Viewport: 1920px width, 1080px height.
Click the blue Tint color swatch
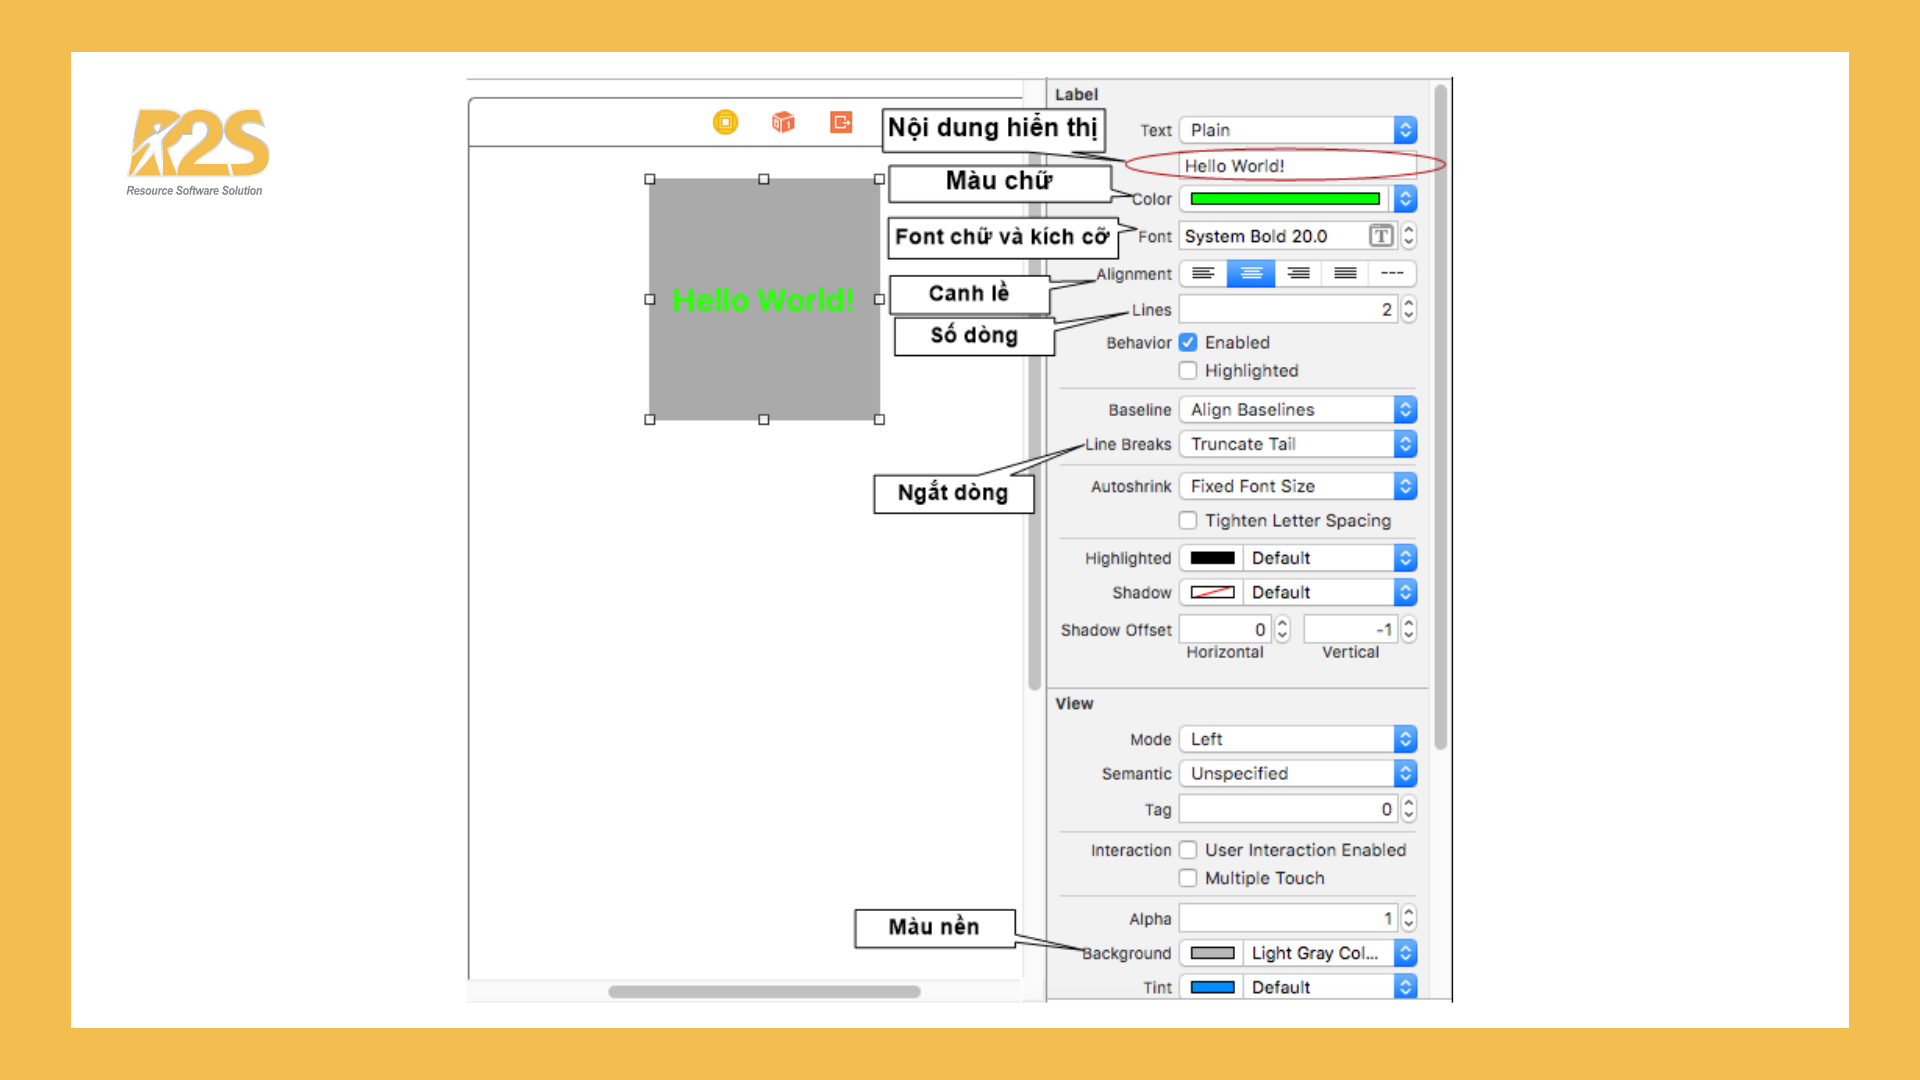coord(1212,987)
